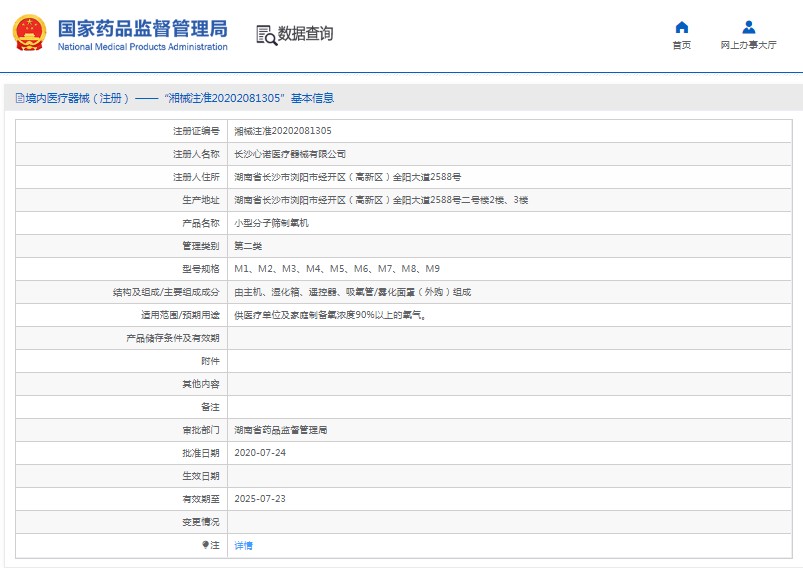Click the home house icon
This screenshot has width=803, height=568.
681,27
